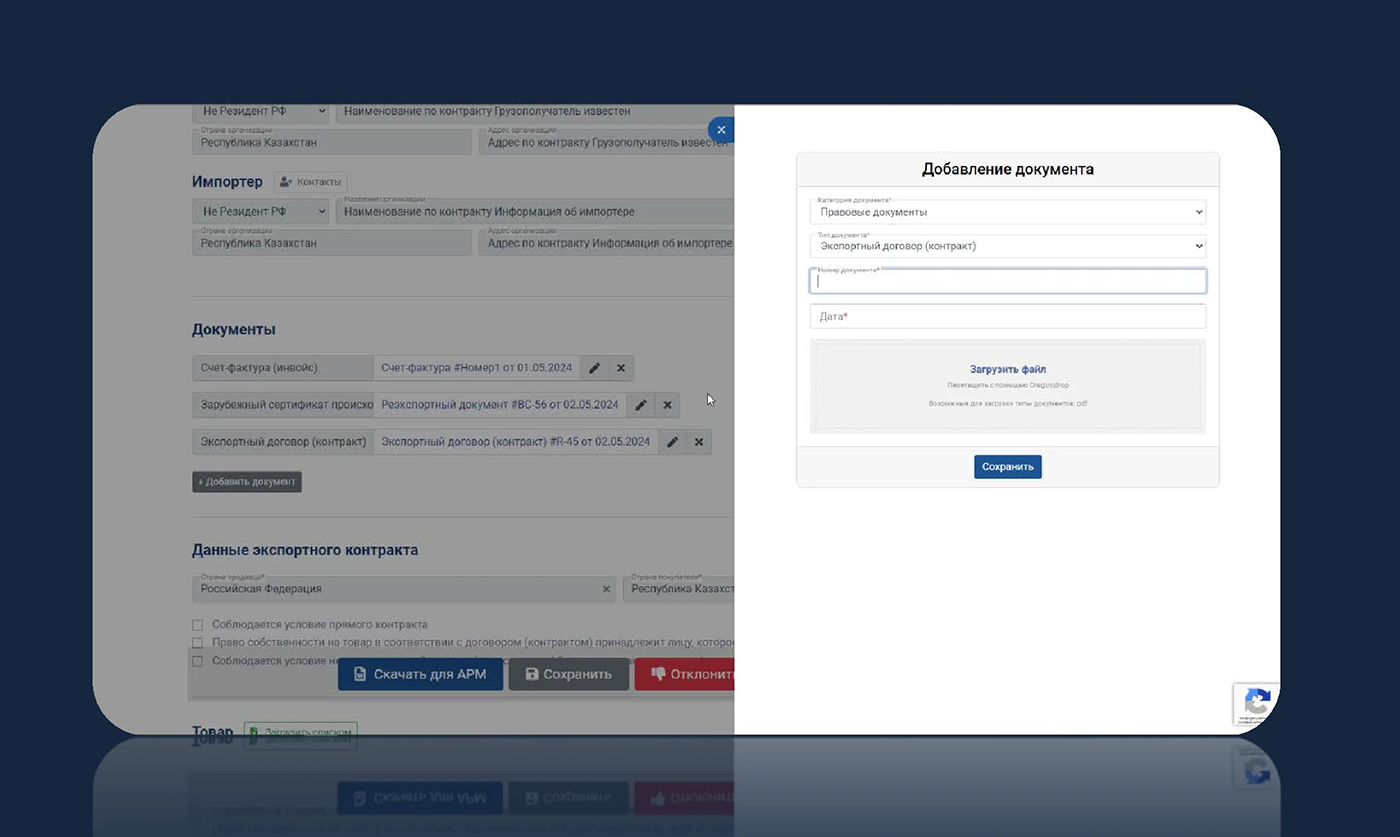Viewport: 1400px width, 837px height.
Task: Delete the Реэкспортный документ #ВС-56 entry
Action: coord(668,405)
